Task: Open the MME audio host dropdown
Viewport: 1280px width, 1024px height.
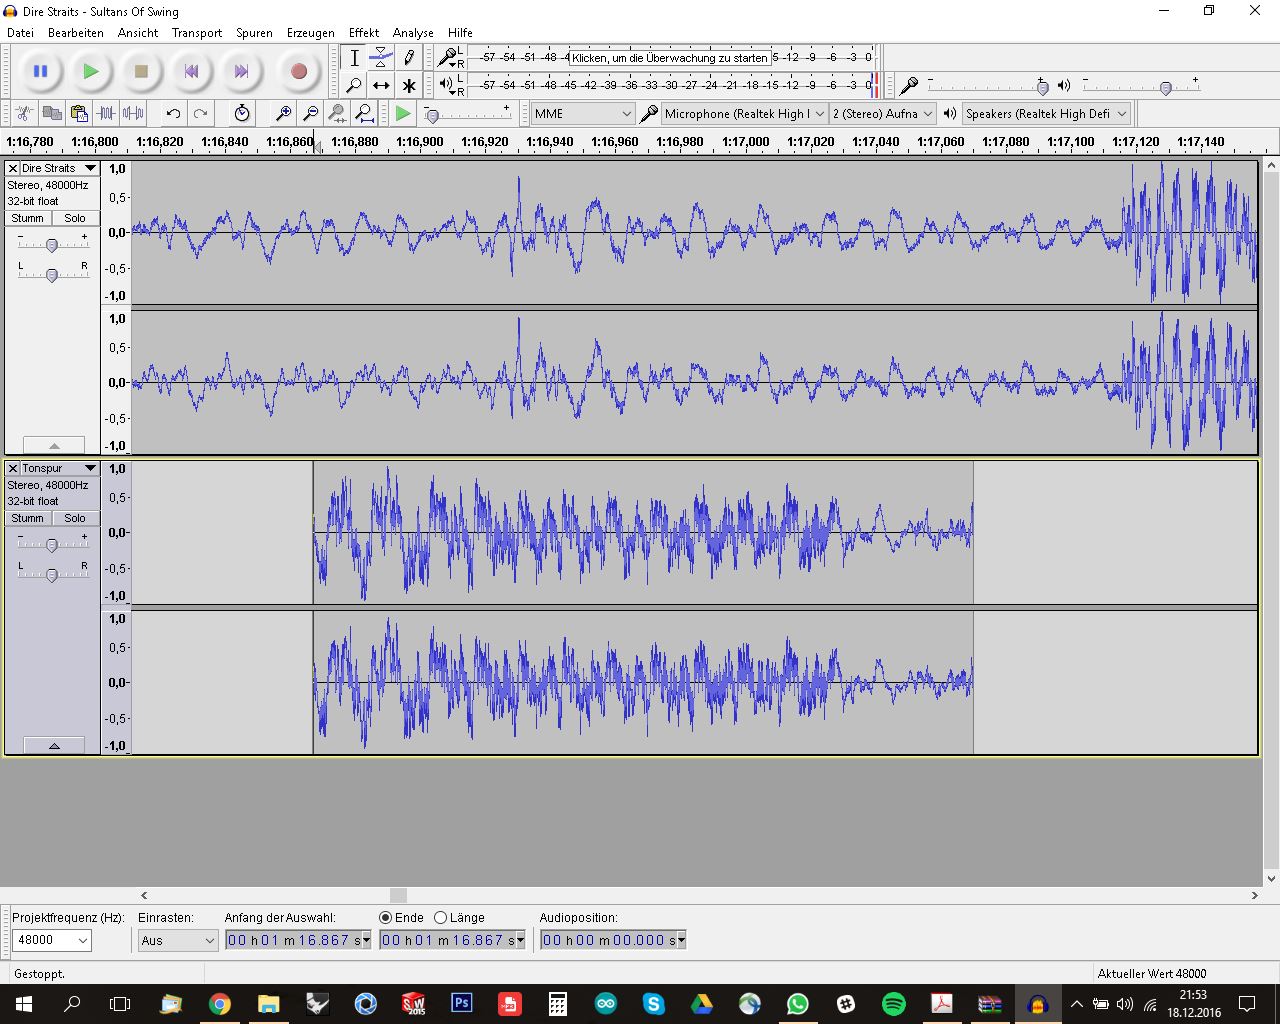Action: click(582, 113)
